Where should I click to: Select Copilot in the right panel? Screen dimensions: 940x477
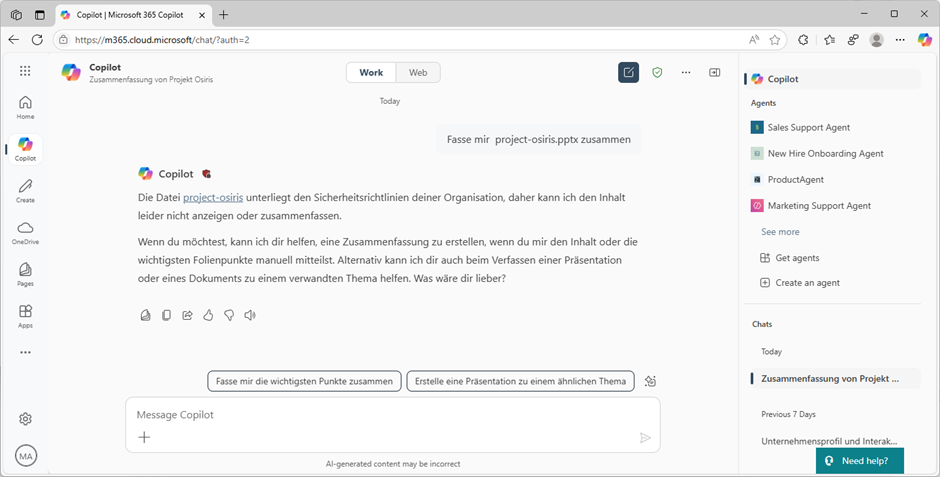[x=832, y=79]
